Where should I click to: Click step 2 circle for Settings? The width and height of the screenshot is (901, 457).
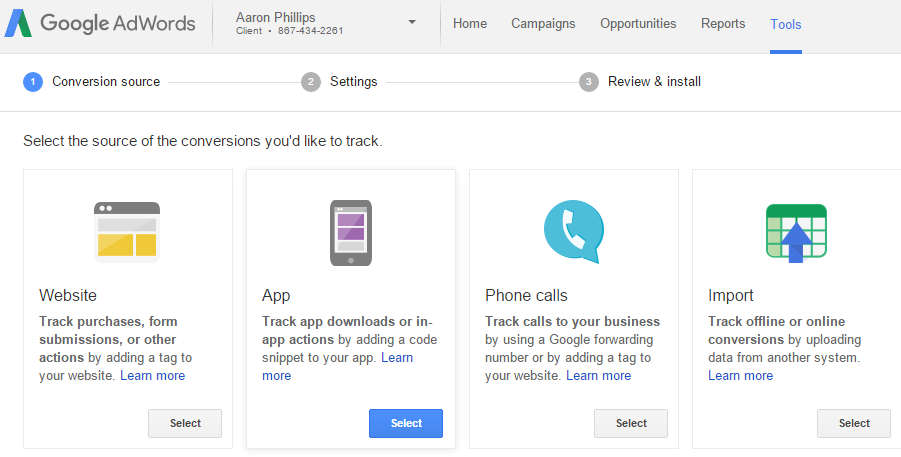311,82
